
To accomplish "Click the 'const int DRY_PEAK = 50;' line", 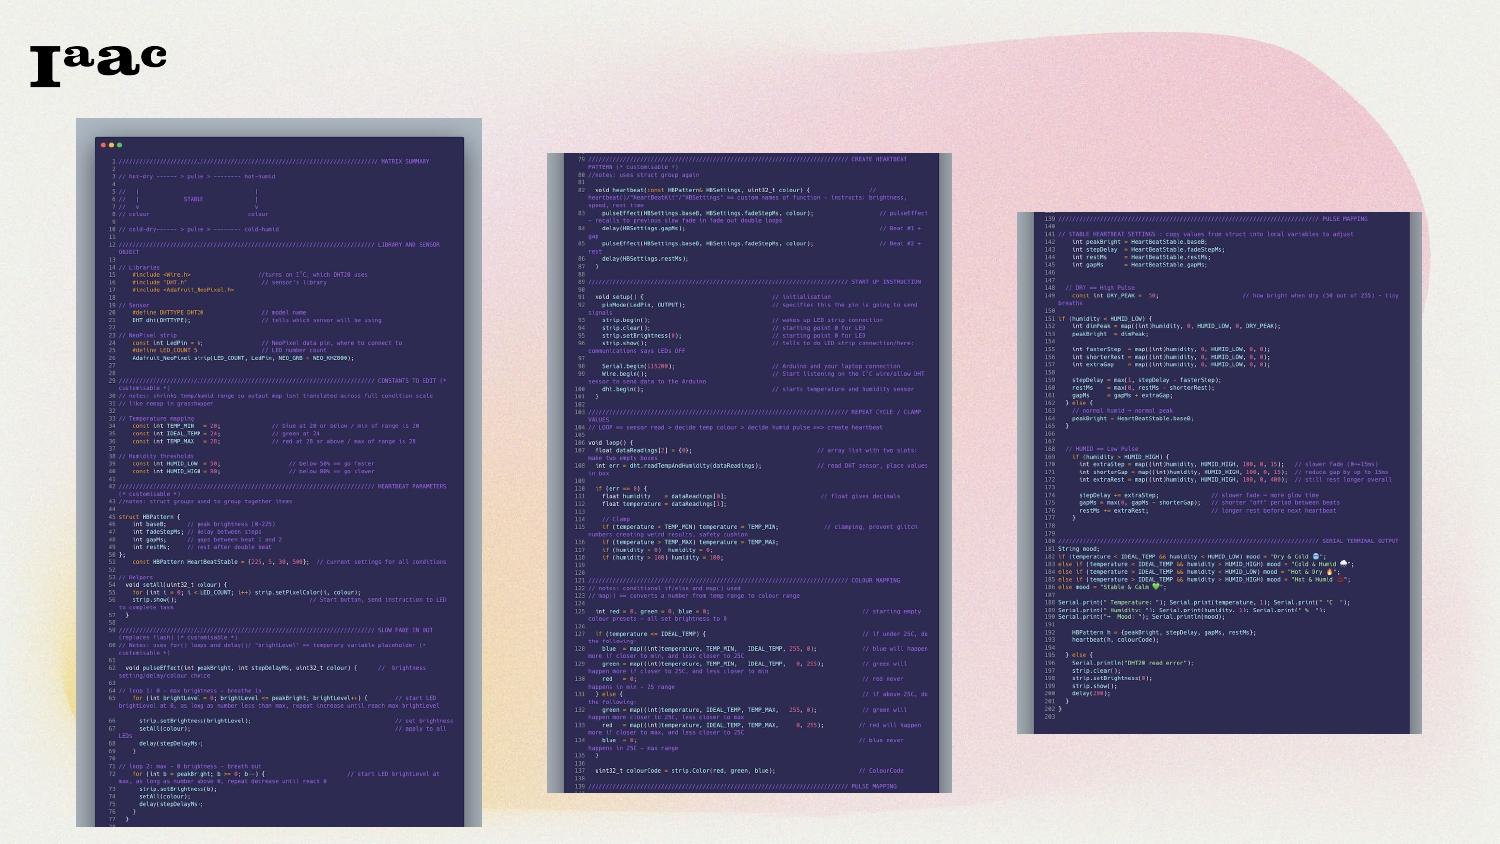I will 1115,296.
